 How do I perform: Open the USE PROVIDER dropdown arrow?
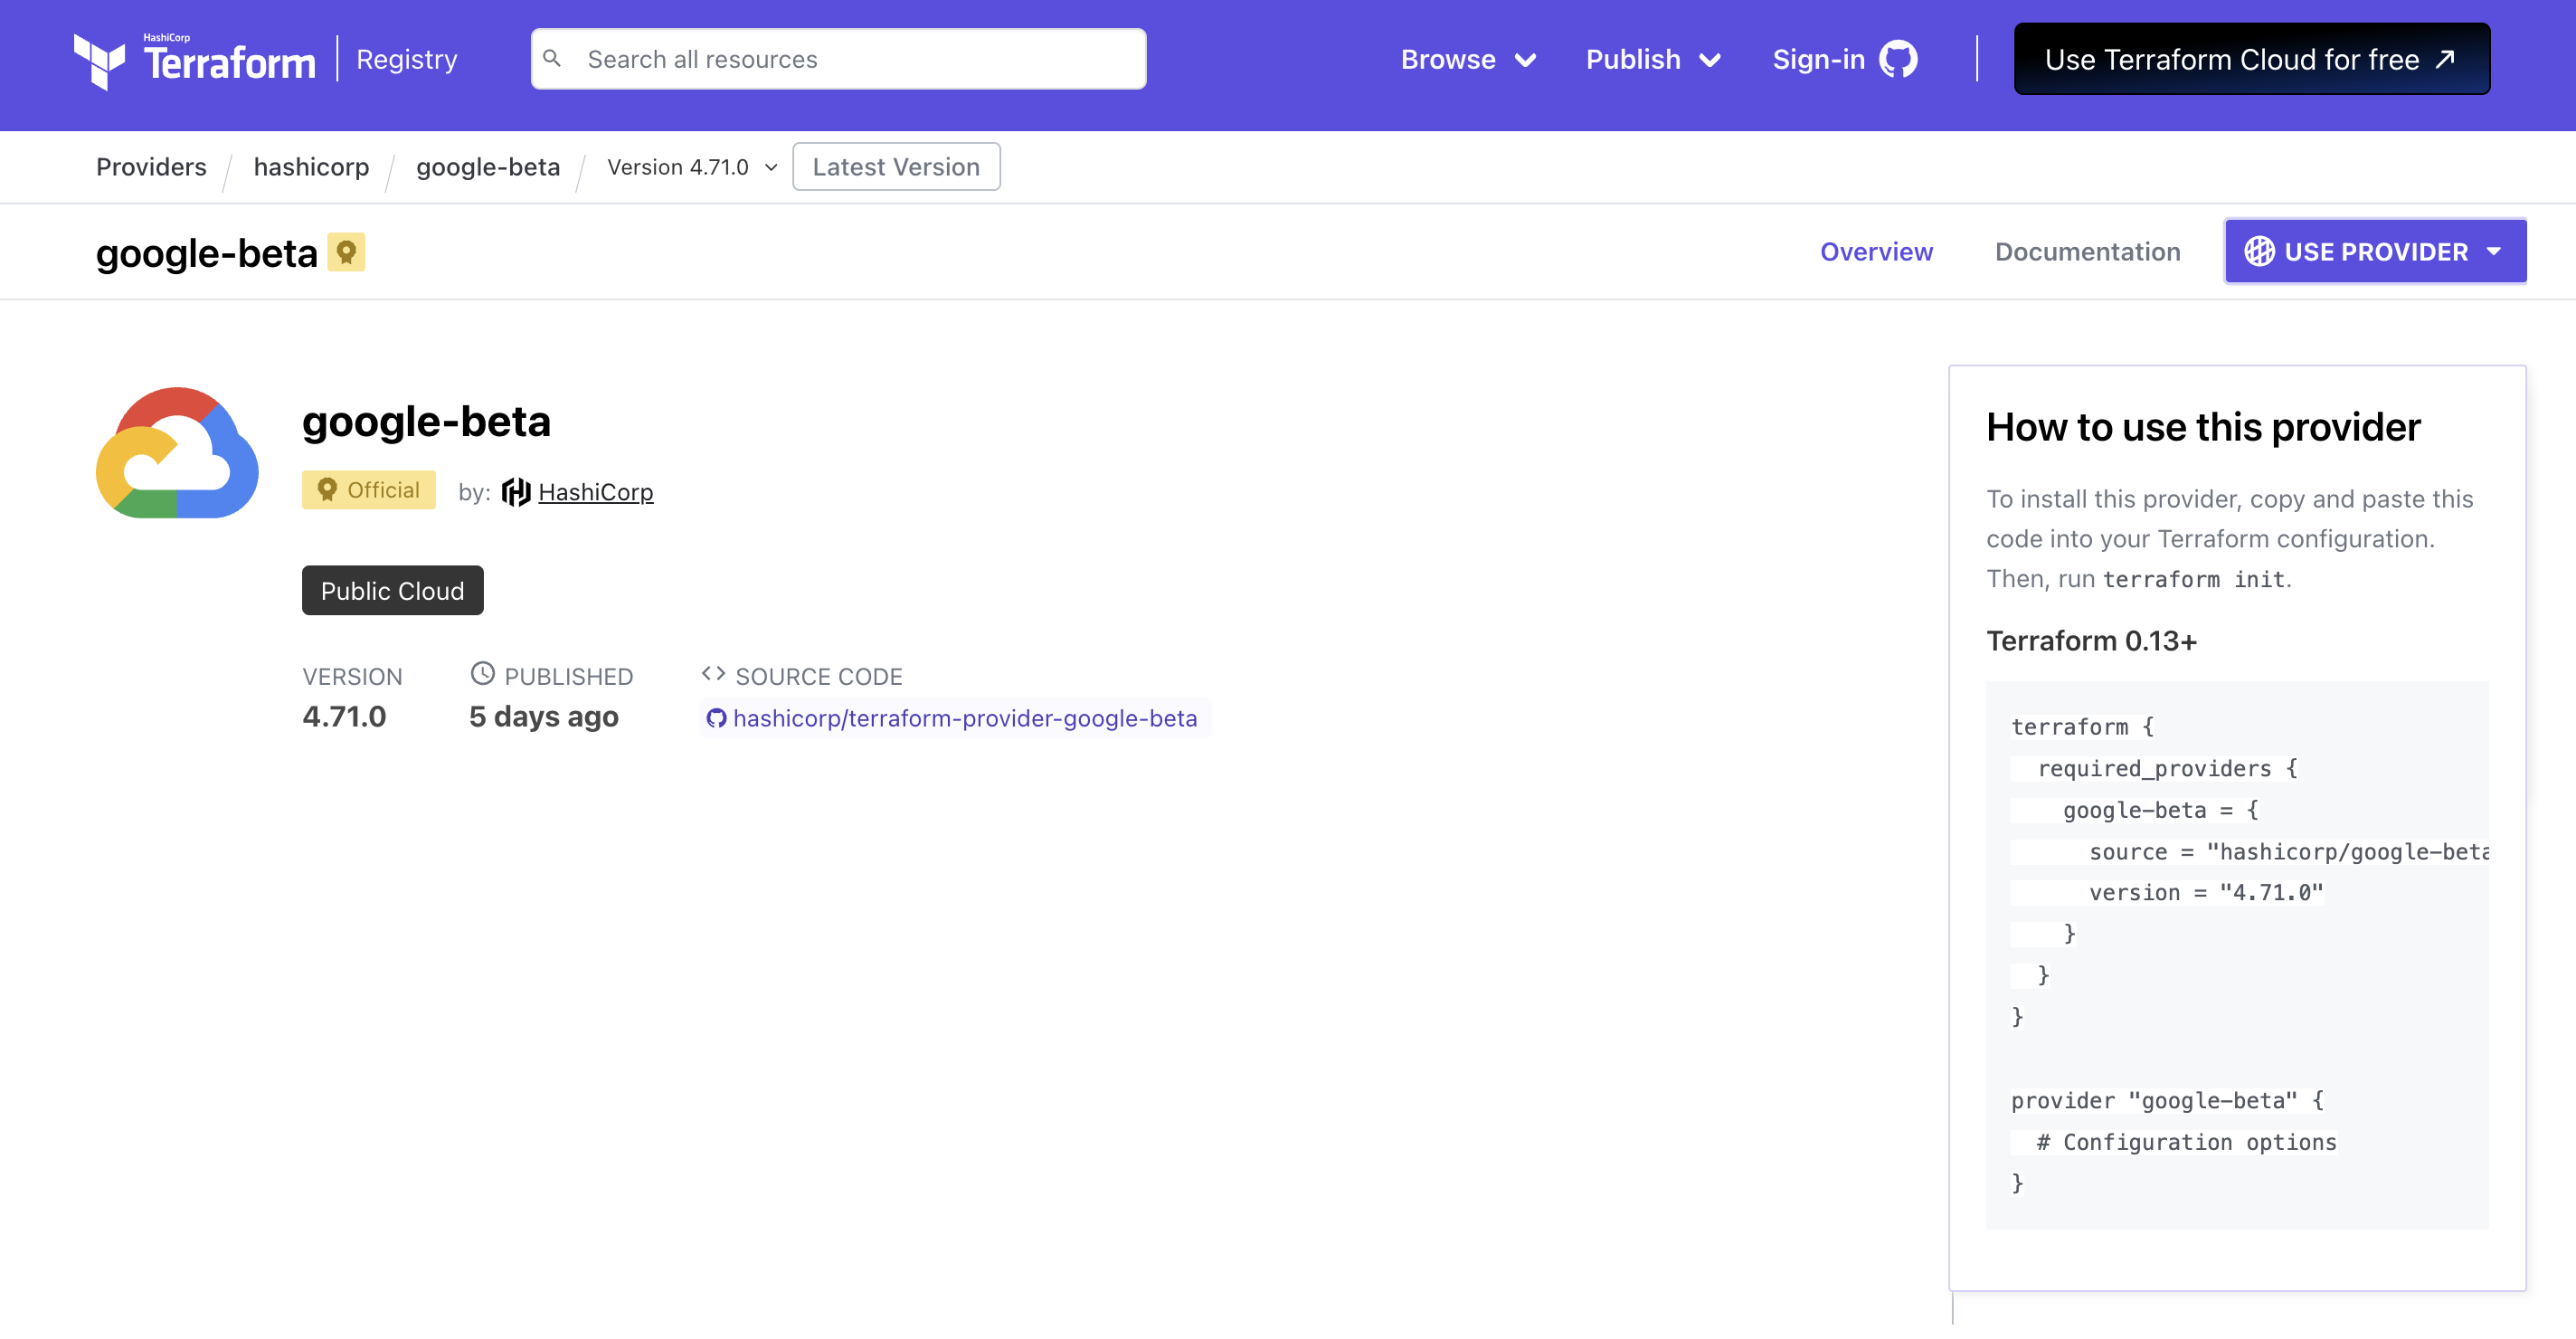[x=2494, y=251]
